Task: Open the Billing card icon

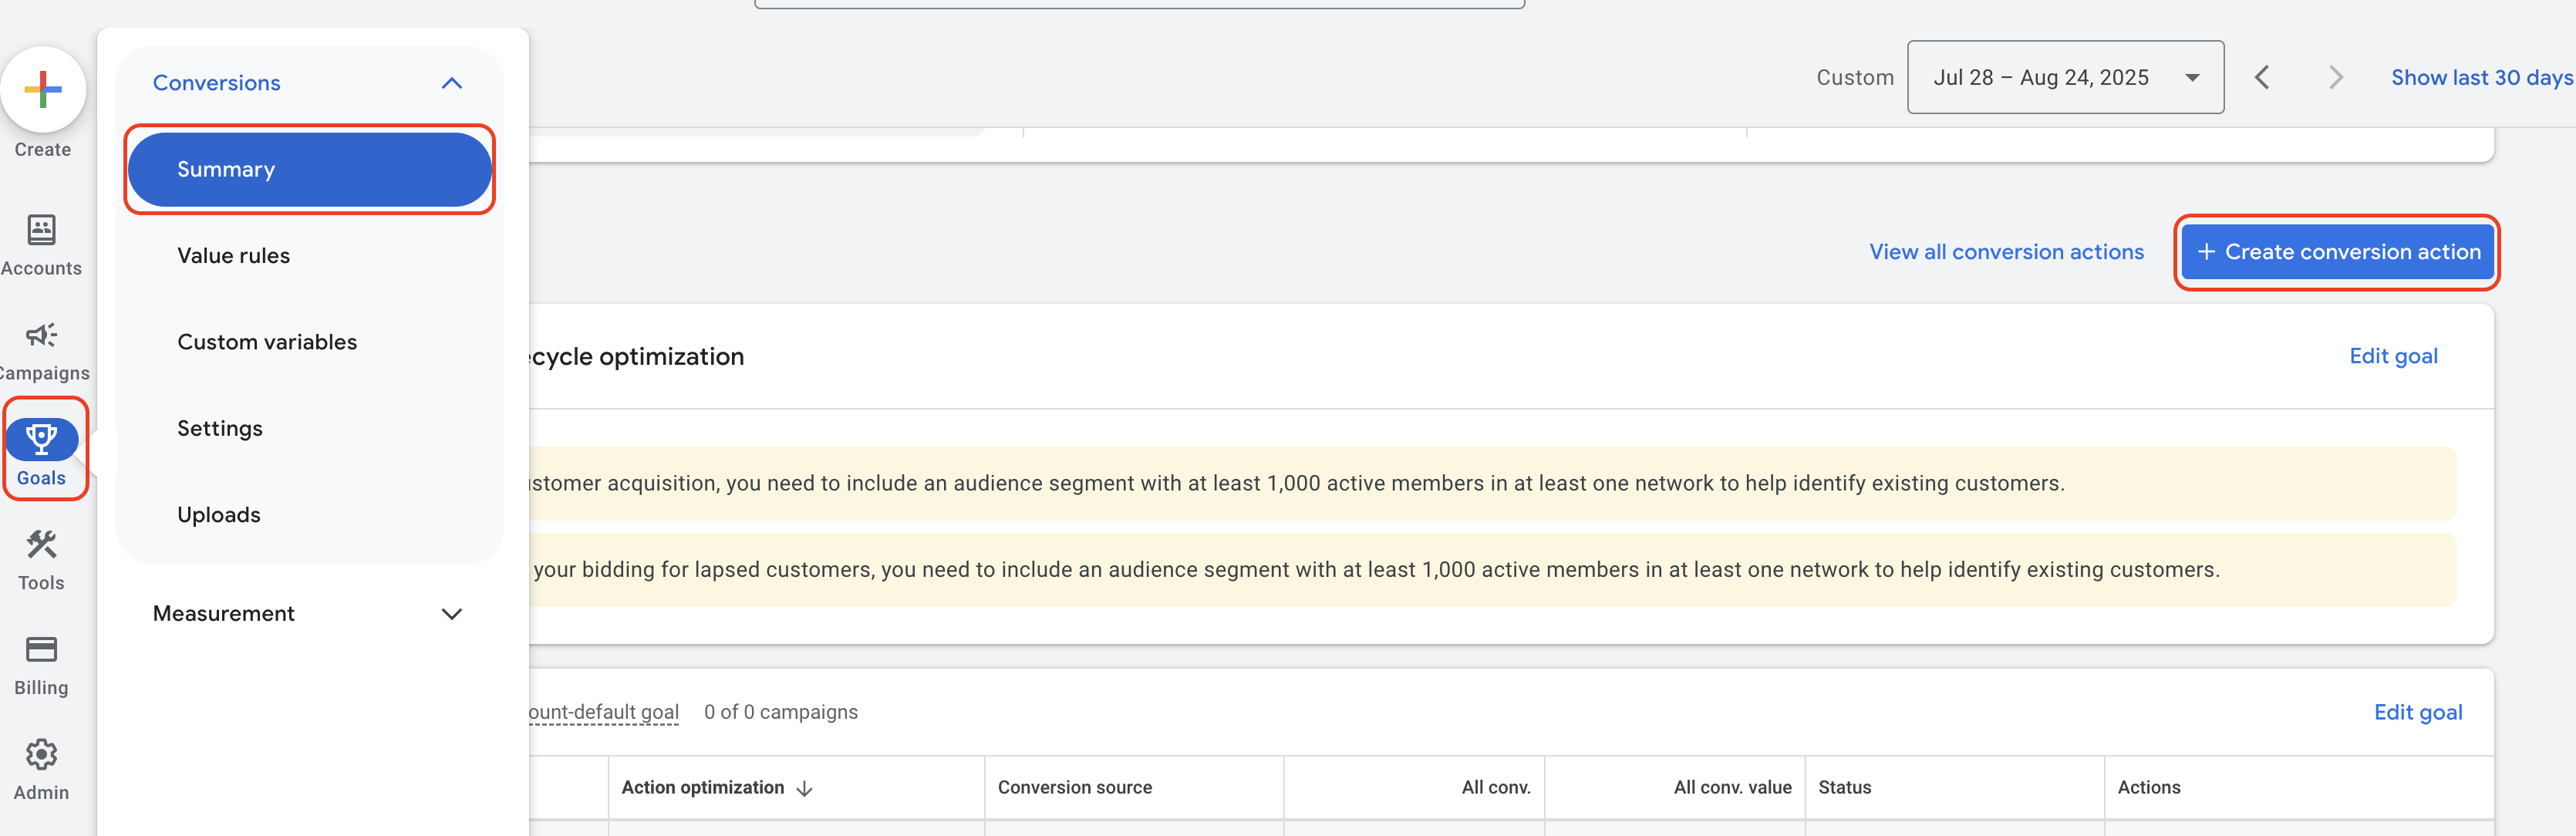Action: pos(41,650)
